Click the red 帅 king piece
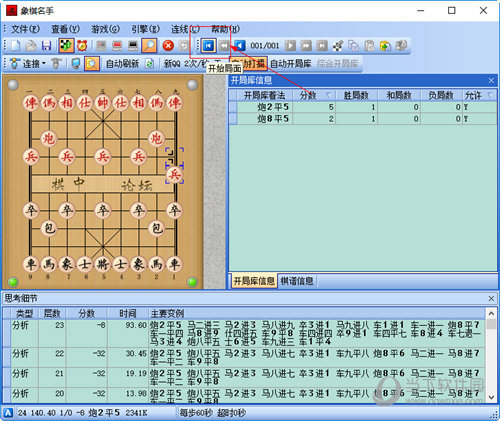This screenshot has width=500, height=421. (x=103, y=103)
